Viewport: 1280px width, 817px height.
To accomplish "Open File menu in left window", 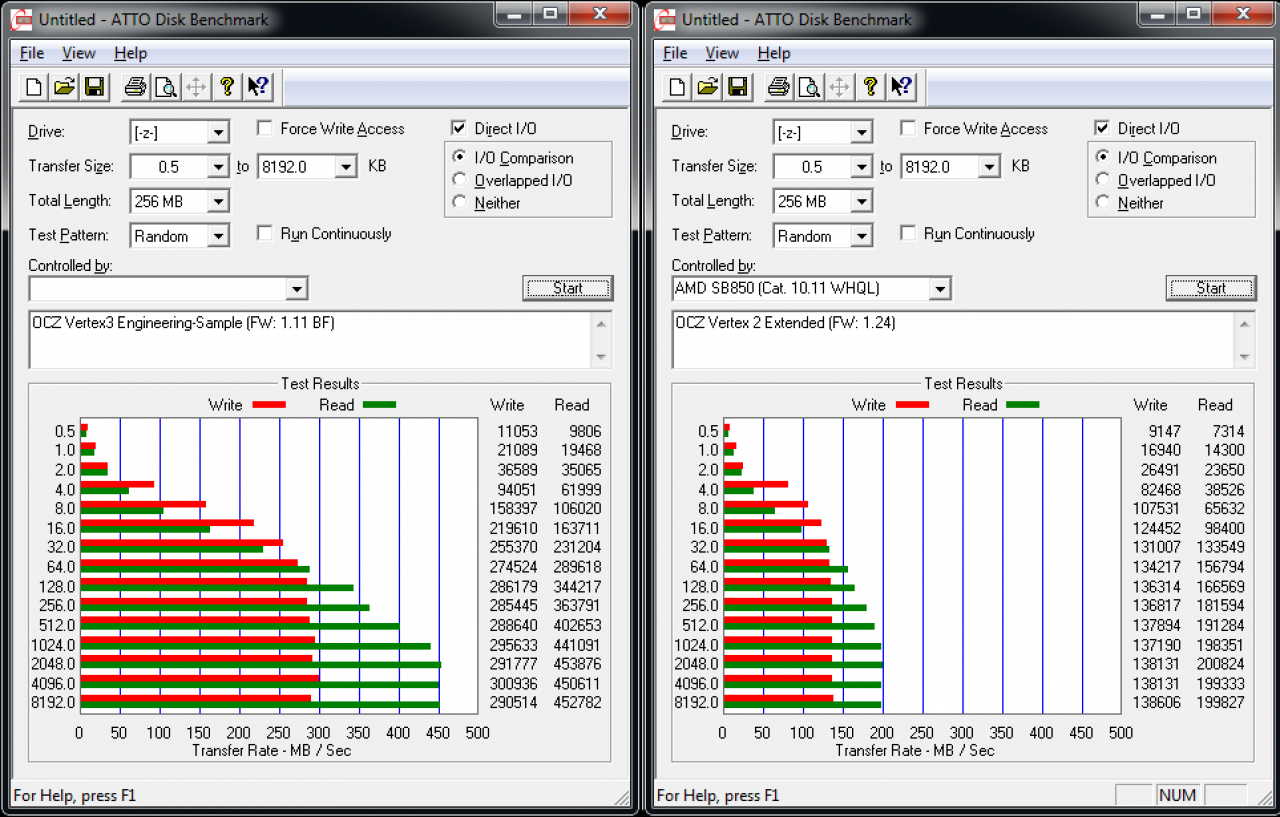I will [x=32, y=53].
